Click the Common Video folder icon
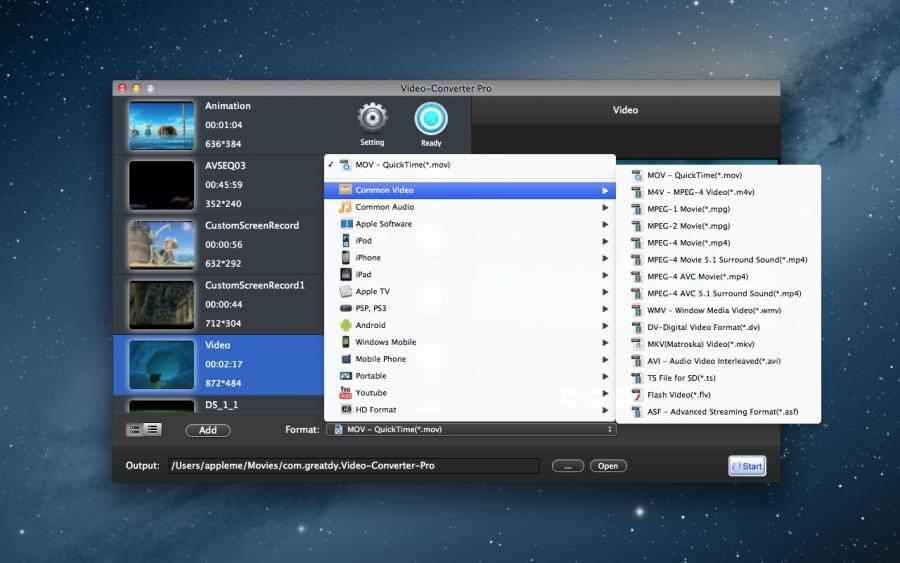This screenshot has width=900, height=563. tap(345, 190)
